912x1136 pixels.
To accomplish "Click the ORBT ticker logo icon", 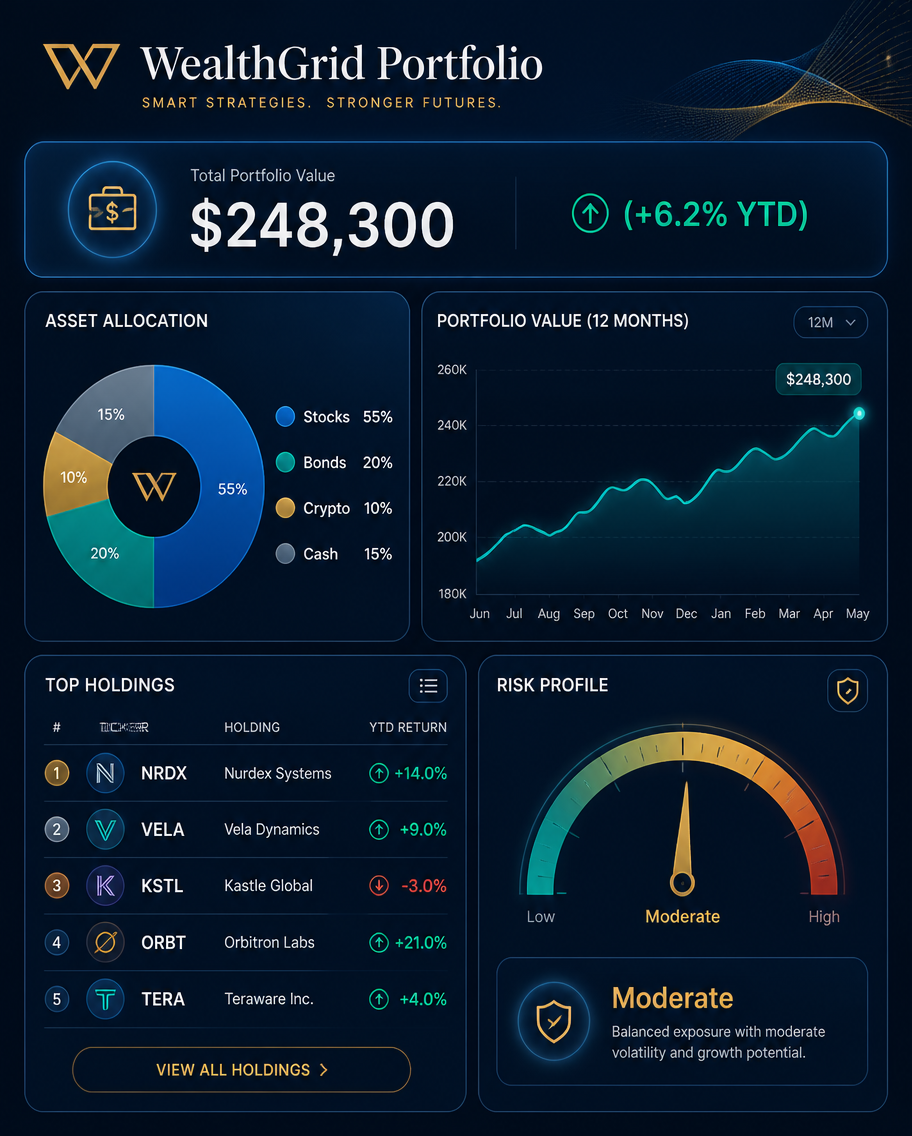I will pyautogui.click(x=105, y=943).
